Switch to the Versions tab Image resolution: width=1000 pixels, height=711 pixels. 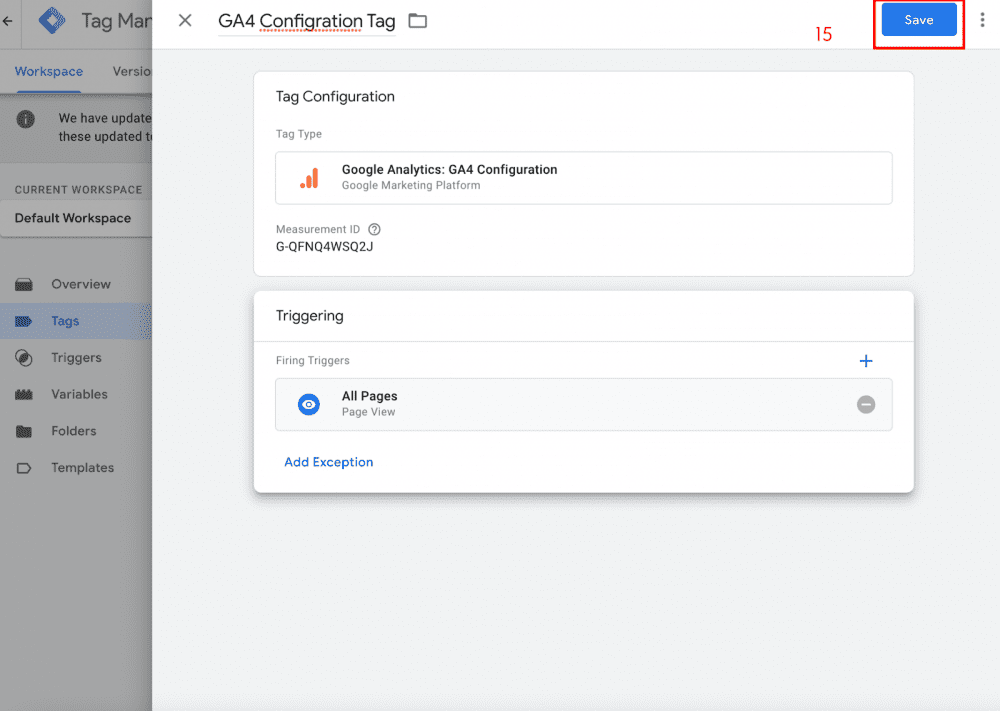pyautogui.click(x=132, y=71)
